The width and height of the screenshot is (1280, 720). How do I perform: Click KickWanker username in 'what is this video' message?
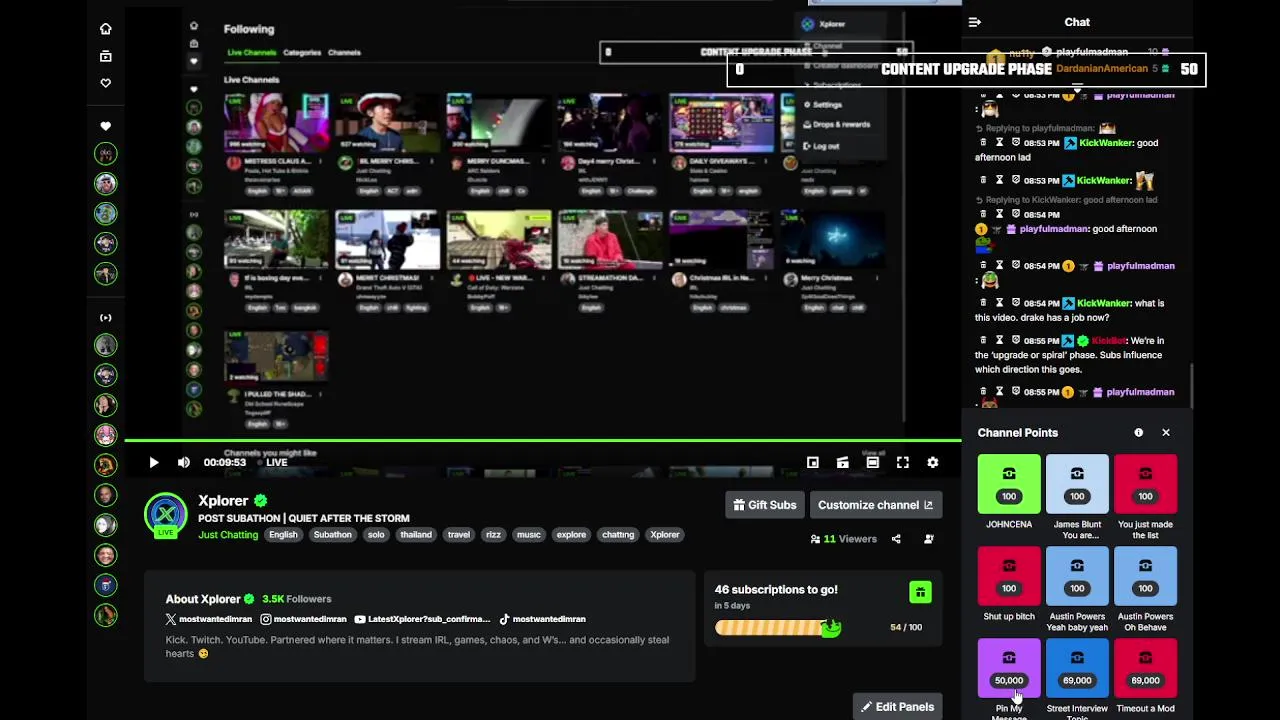pos(1104,303)
